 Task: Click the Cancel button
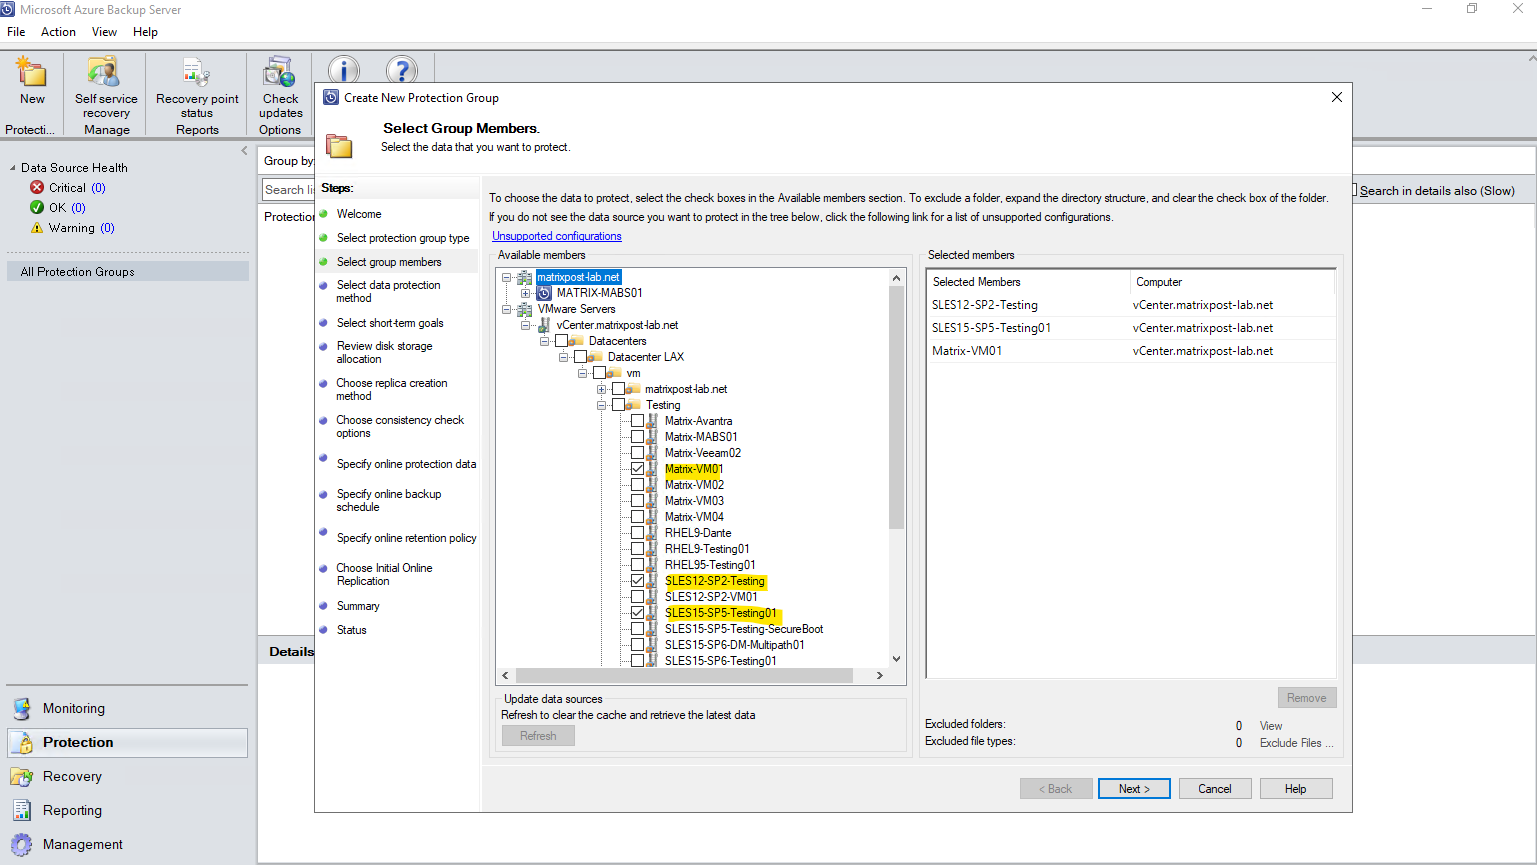[1215, 789]
